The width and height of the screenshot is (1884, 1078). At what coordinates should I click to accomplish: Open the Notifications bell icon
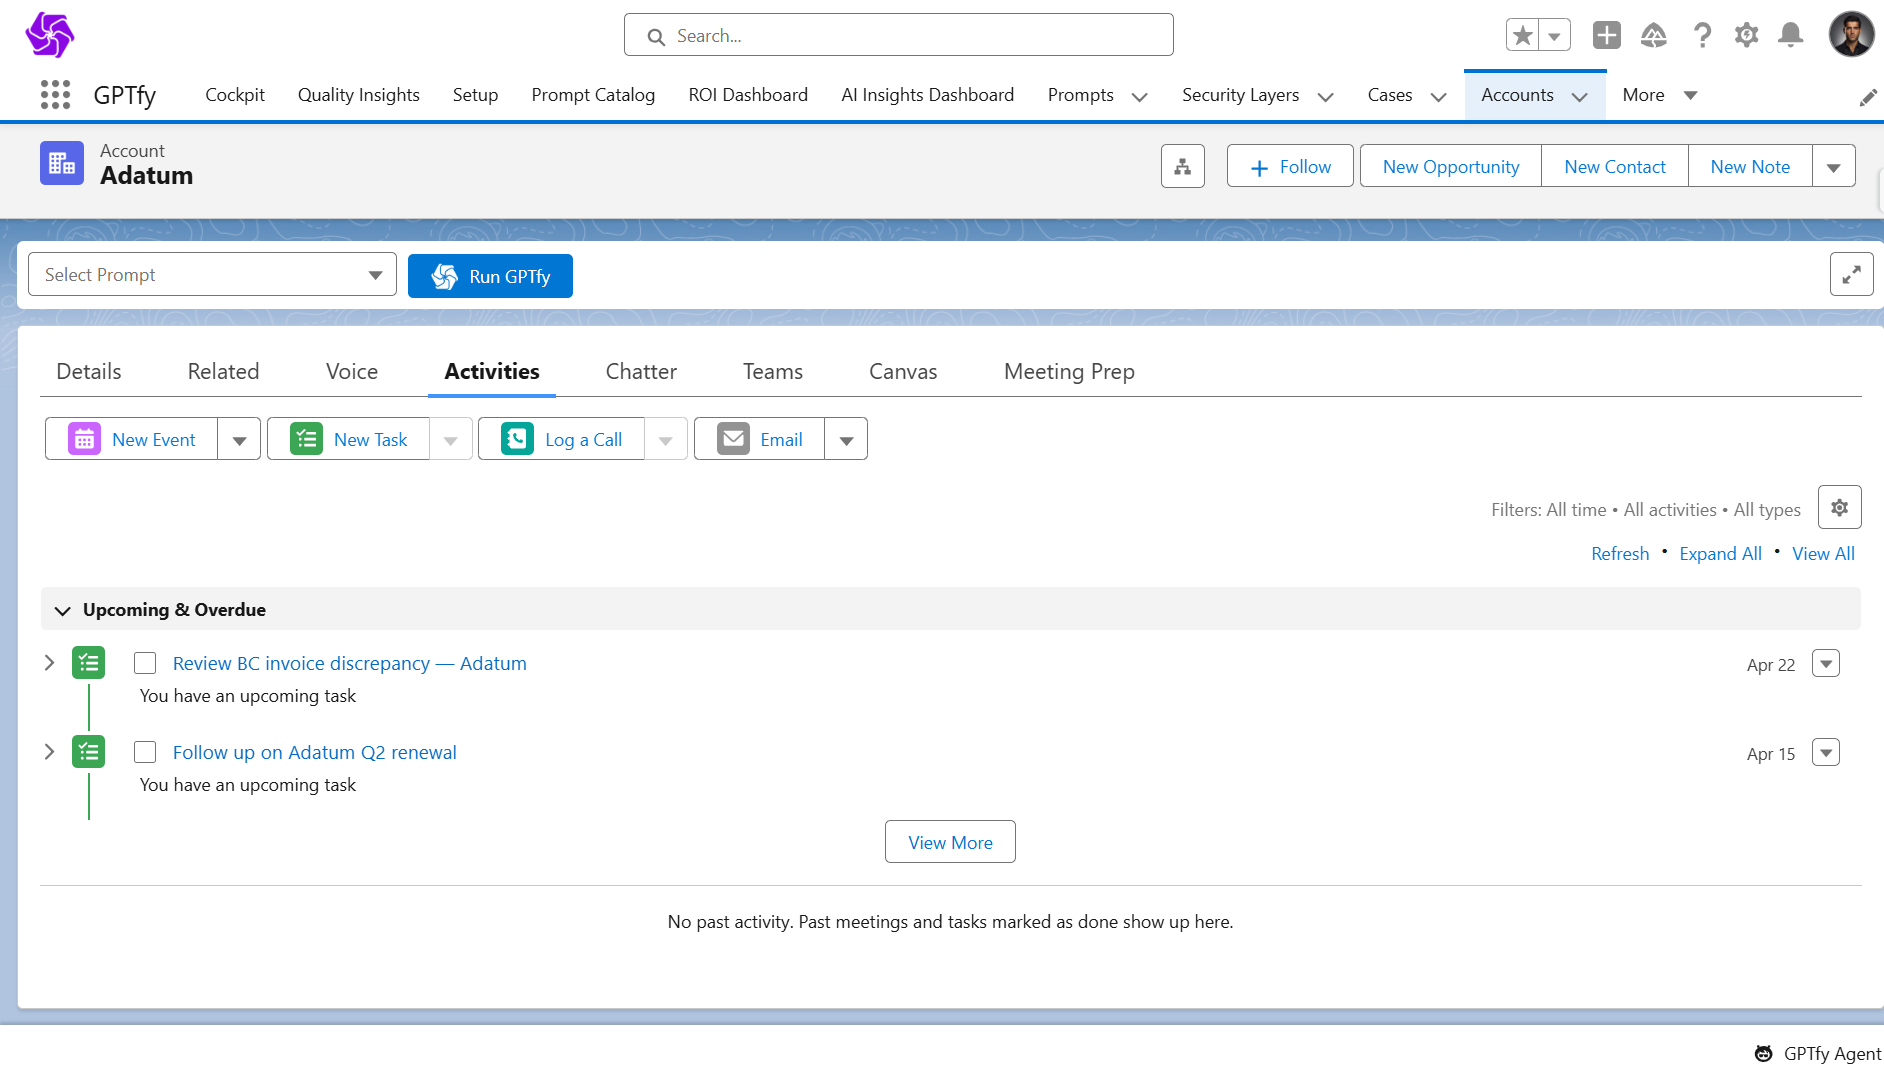pyautogui.click(x=1791, y=35)
